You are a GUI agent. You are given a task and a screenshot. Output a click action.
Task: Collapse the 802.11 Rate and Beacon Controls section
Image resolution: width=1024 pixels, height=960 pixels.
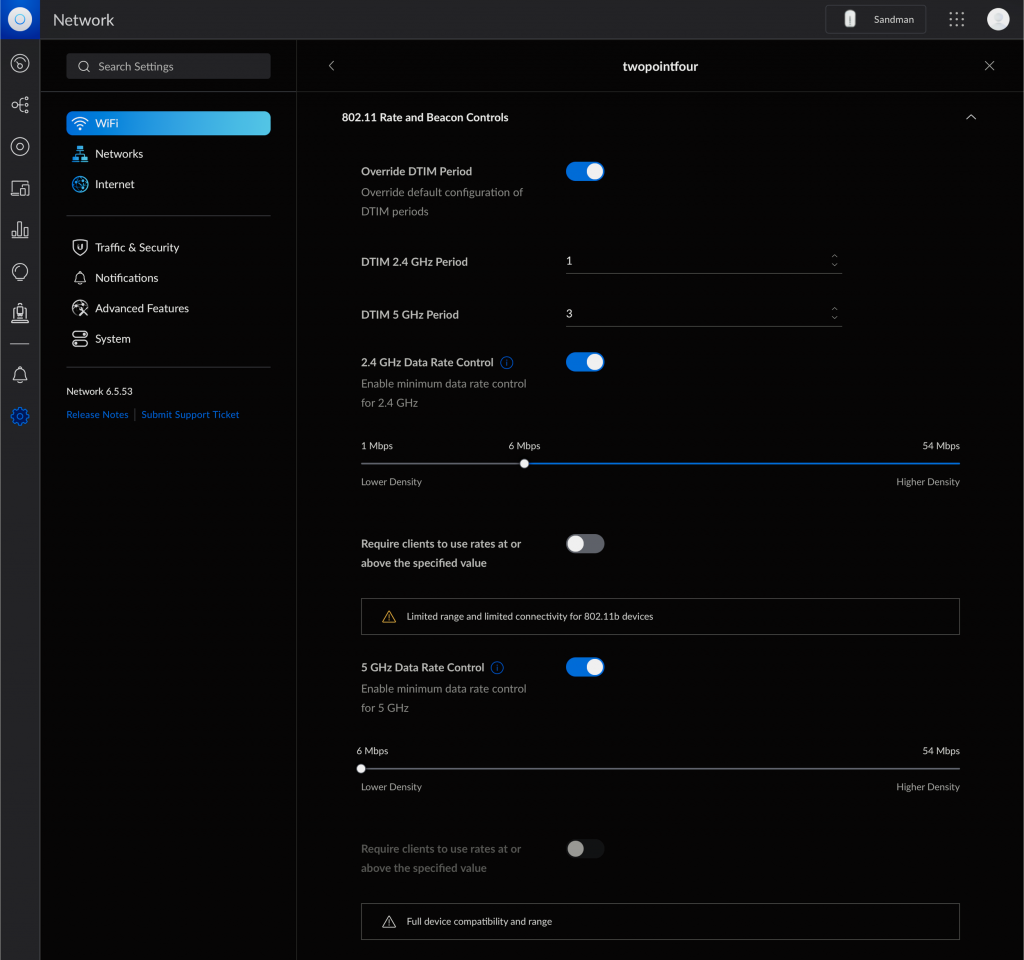pyautogui.click(x=971, y=117)
